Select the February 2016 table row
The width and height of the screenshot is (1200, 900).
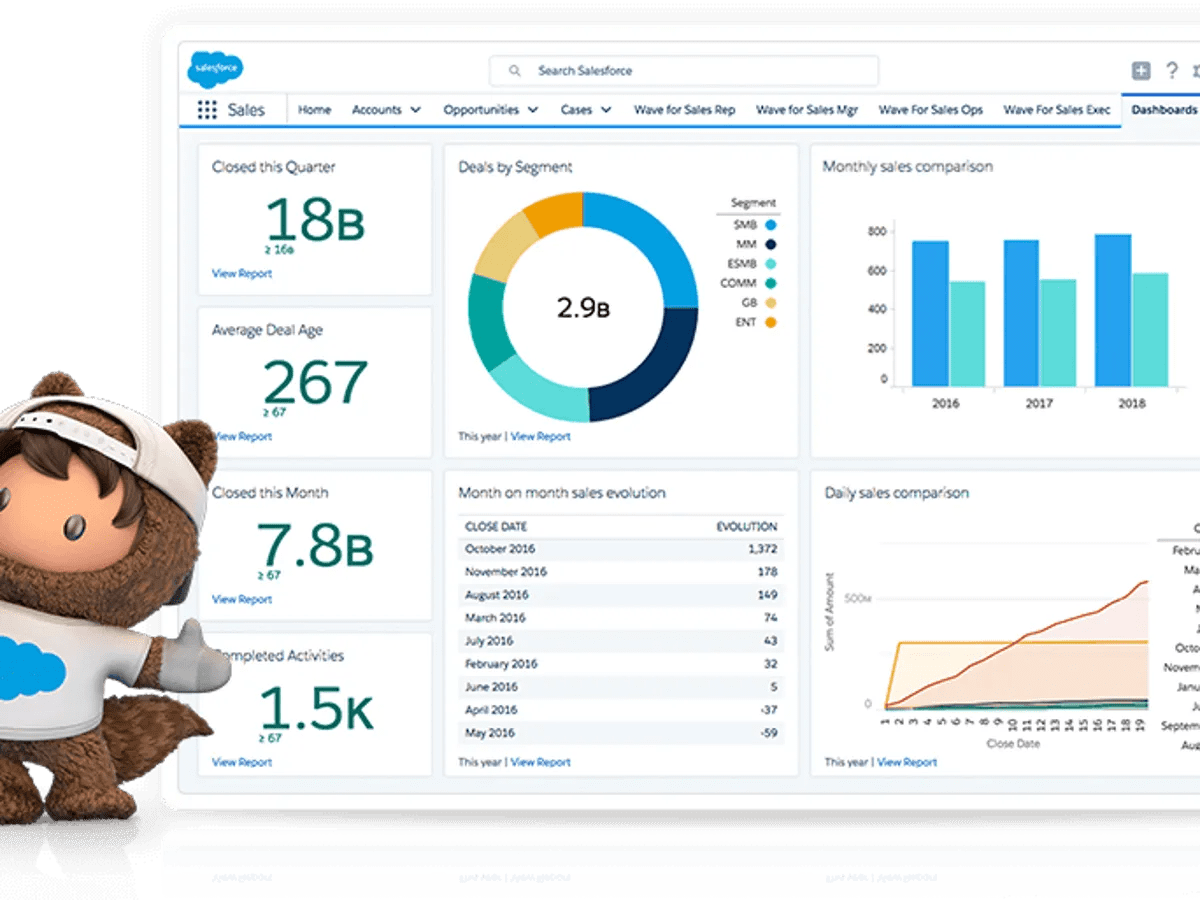621,664
